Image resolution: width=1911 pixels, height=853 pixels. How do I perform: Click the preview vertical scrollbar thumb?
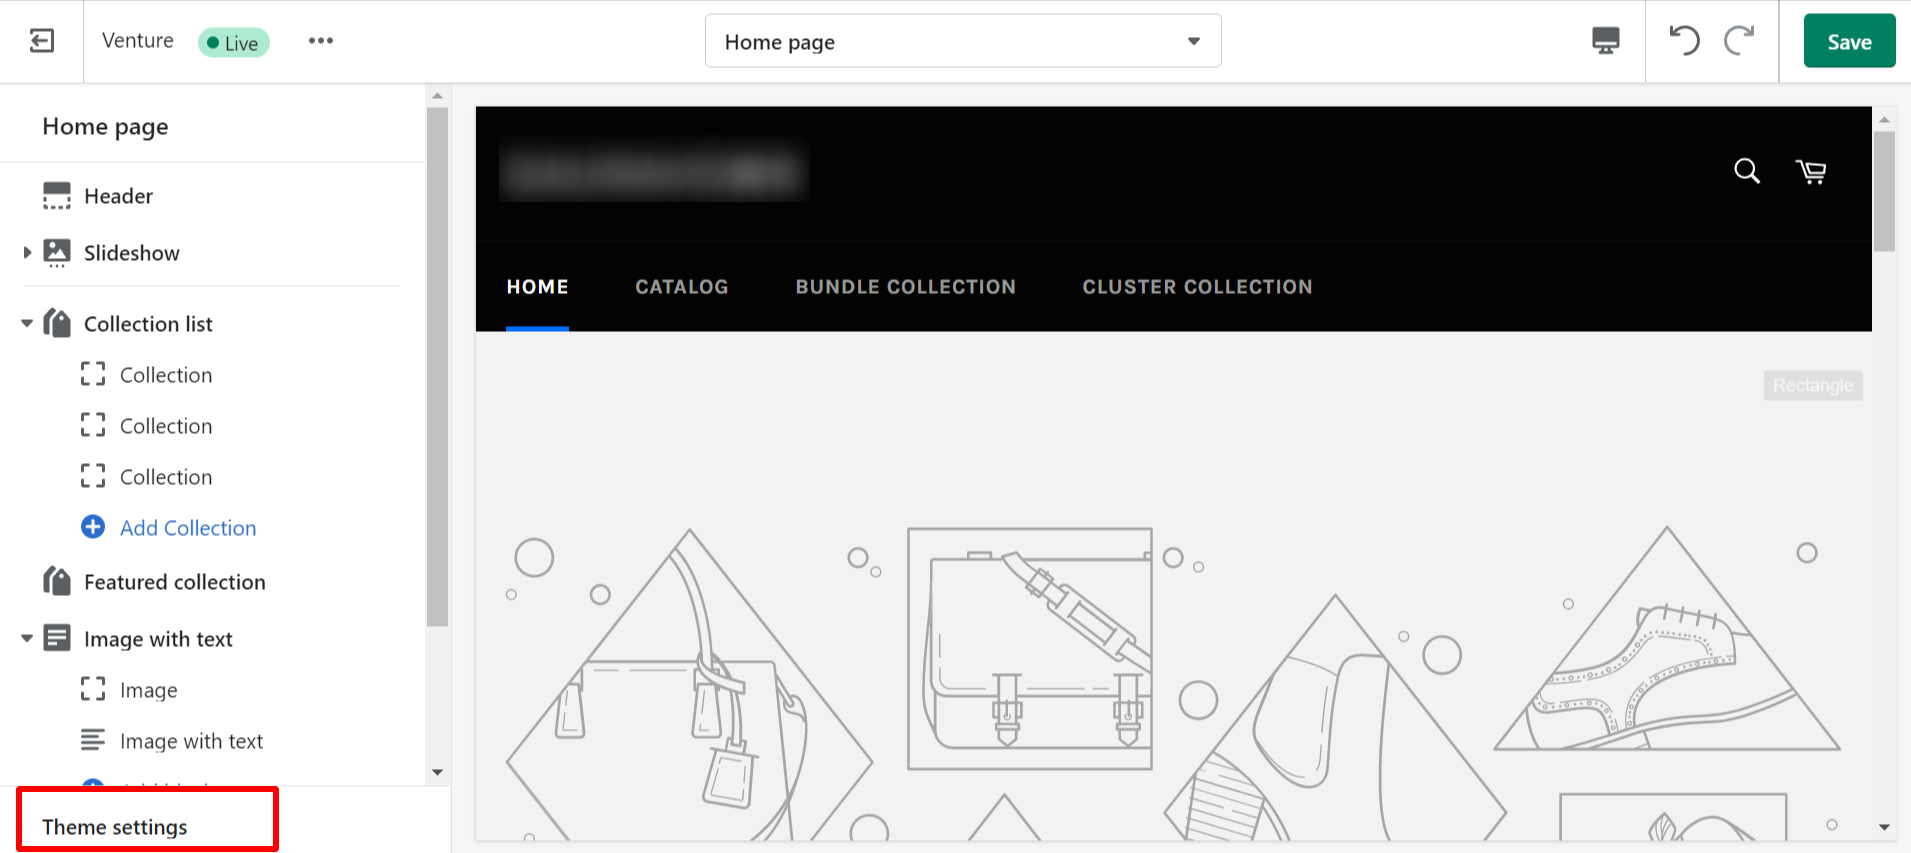pyautogui.click(x=1884, y=191)
